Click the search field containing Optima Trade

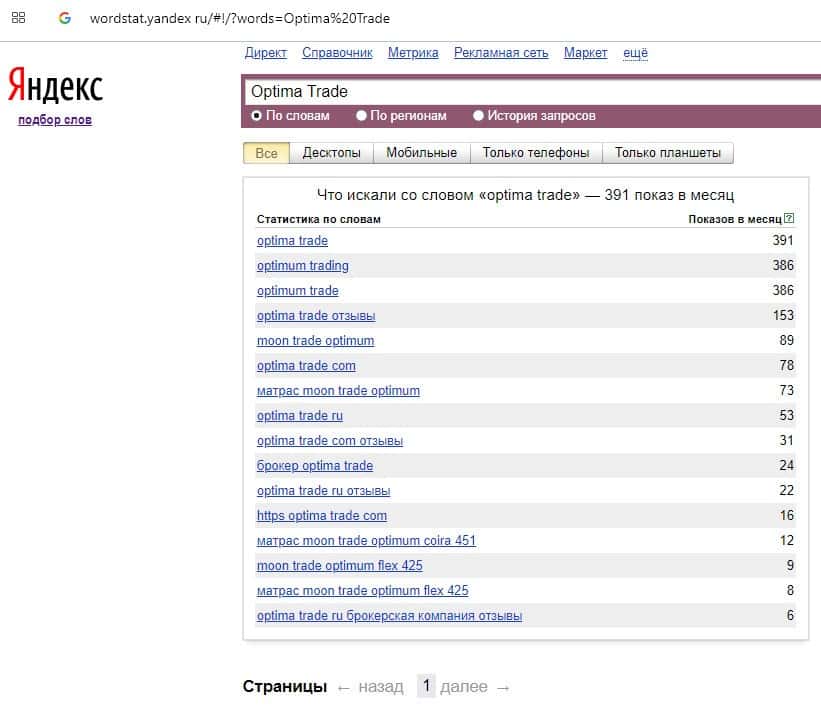[x=530, y=91]
